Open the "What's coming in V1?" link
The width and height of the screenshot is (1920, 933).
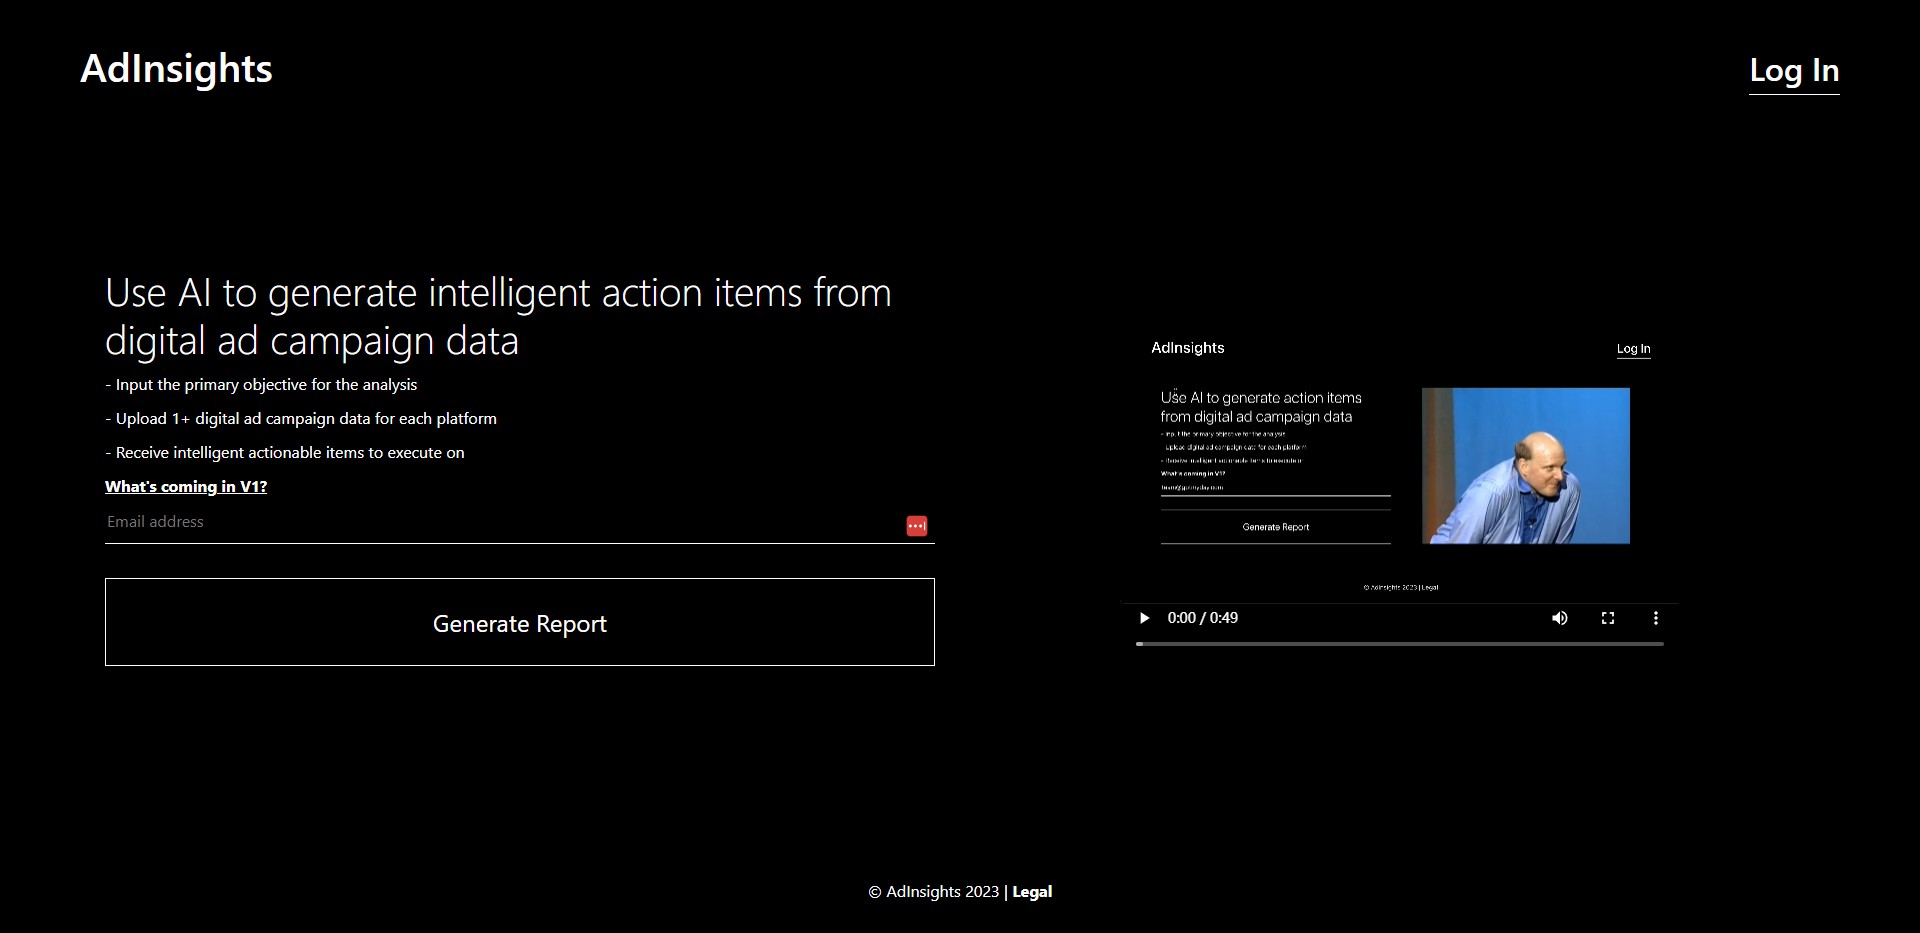click(x=186, y=487)
